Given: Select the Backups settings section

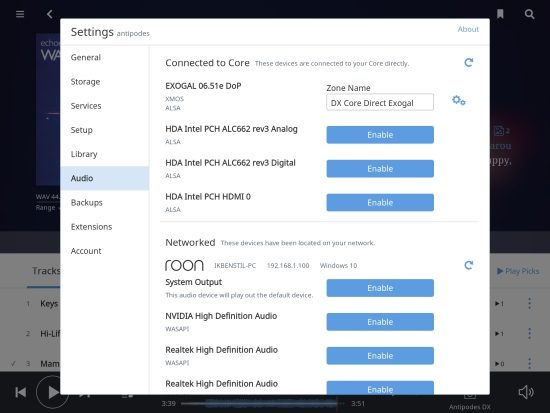Looking at the screenshot, I should click(x=105, y=202).
